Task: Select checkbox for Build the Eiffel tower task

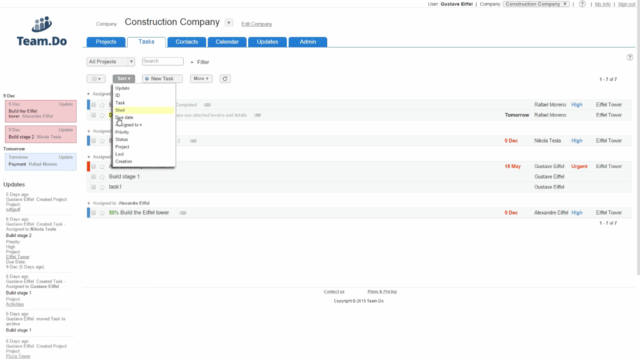Action: [x=93, y=213]
